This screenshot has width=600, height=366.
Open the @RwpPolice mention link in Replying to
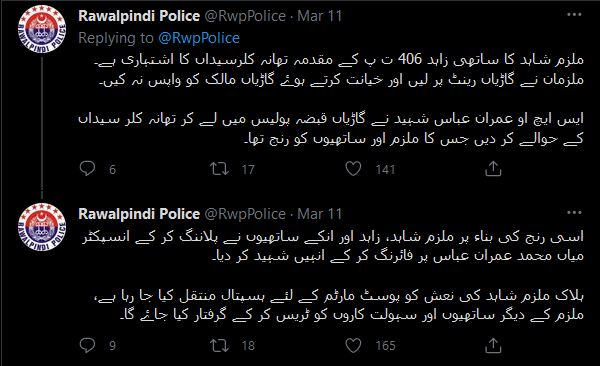click(199, 38)
